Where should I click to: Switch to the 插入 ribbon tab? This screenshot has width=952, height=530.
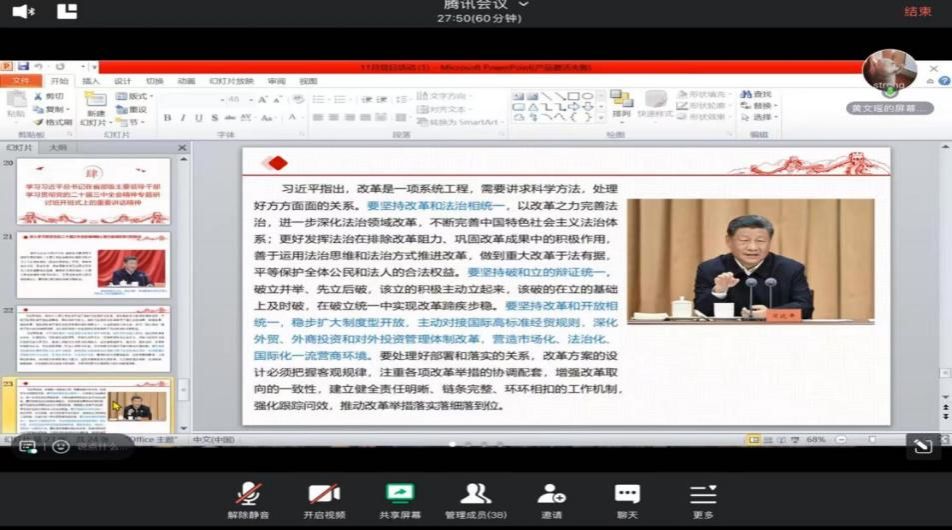(x=91, y=81)
